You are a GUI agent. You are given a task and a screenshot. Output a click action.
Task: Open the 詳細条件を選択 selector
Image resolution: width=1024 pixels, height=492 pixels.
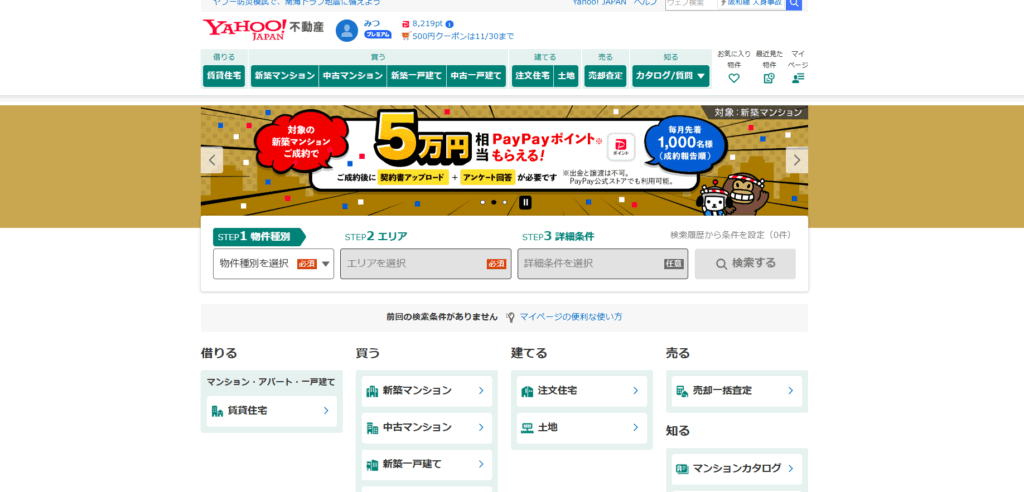pos(603,264)
